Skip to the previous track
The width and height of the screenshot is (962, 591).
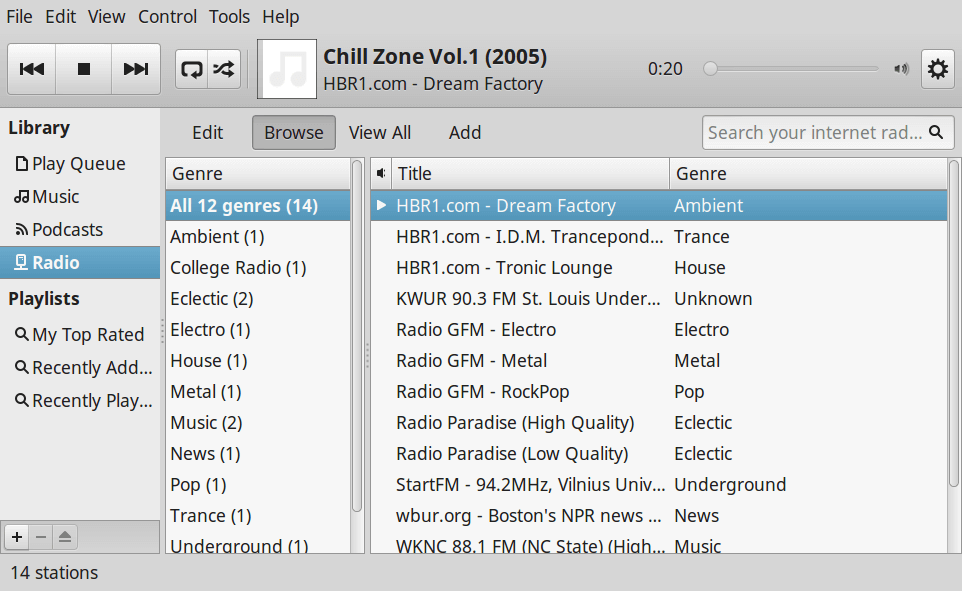click(x=32, y=69)
